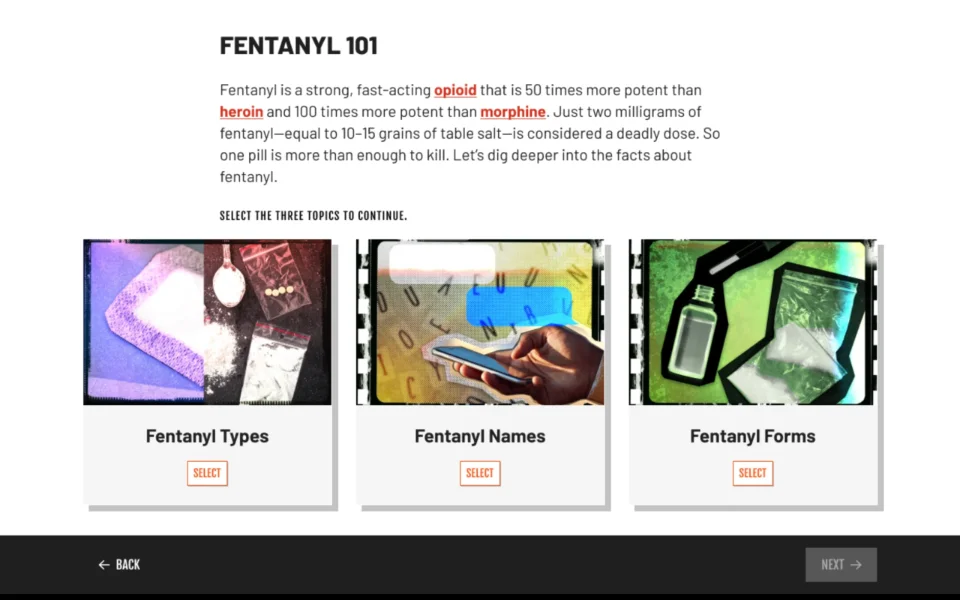Click the FENTANYL 101 heading
This screenshot has height=600, width=960.
(299, 45)
